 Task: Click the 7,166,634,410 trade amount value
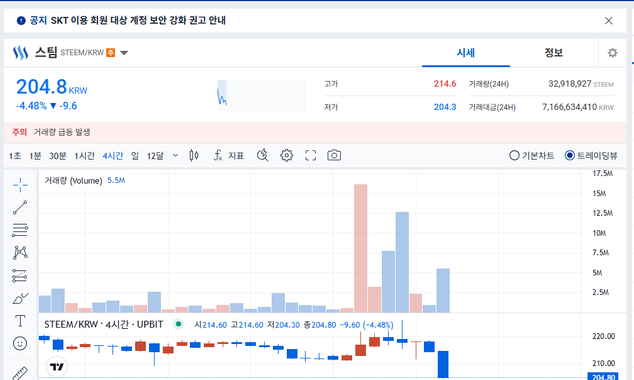pos(569,107)
